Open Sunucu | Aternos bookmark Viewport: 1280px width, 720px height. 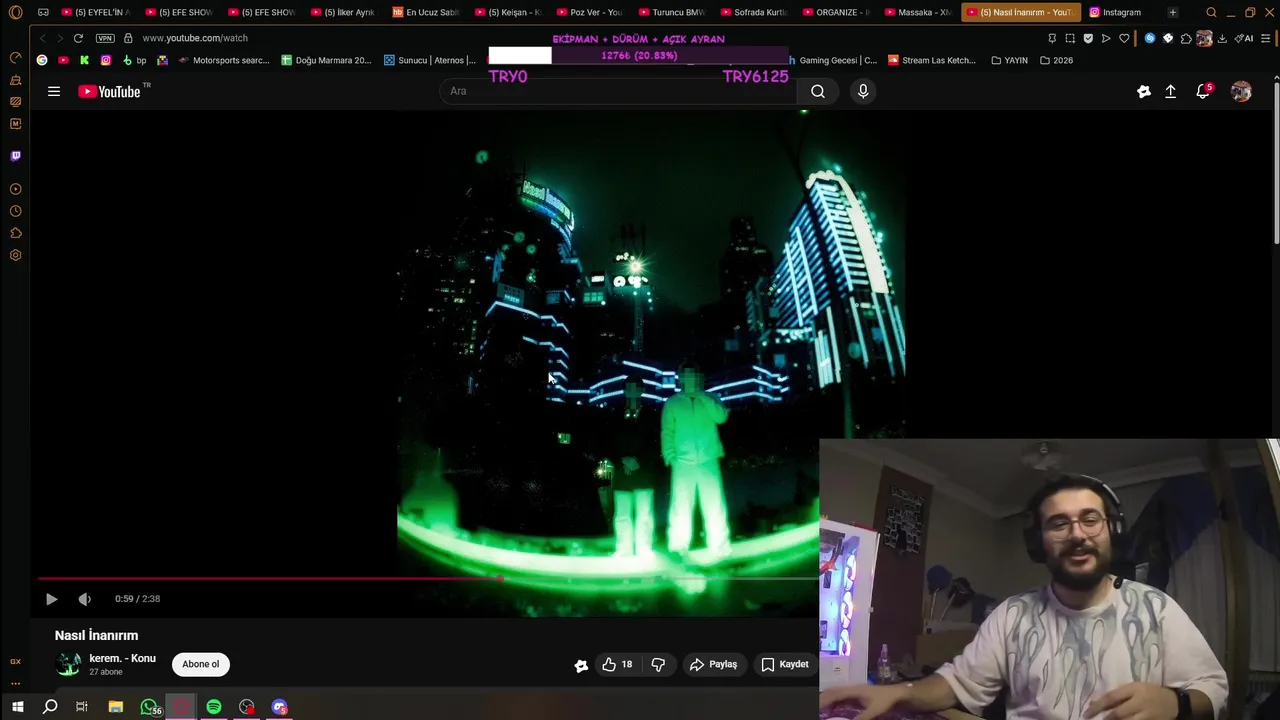(430, 60)
